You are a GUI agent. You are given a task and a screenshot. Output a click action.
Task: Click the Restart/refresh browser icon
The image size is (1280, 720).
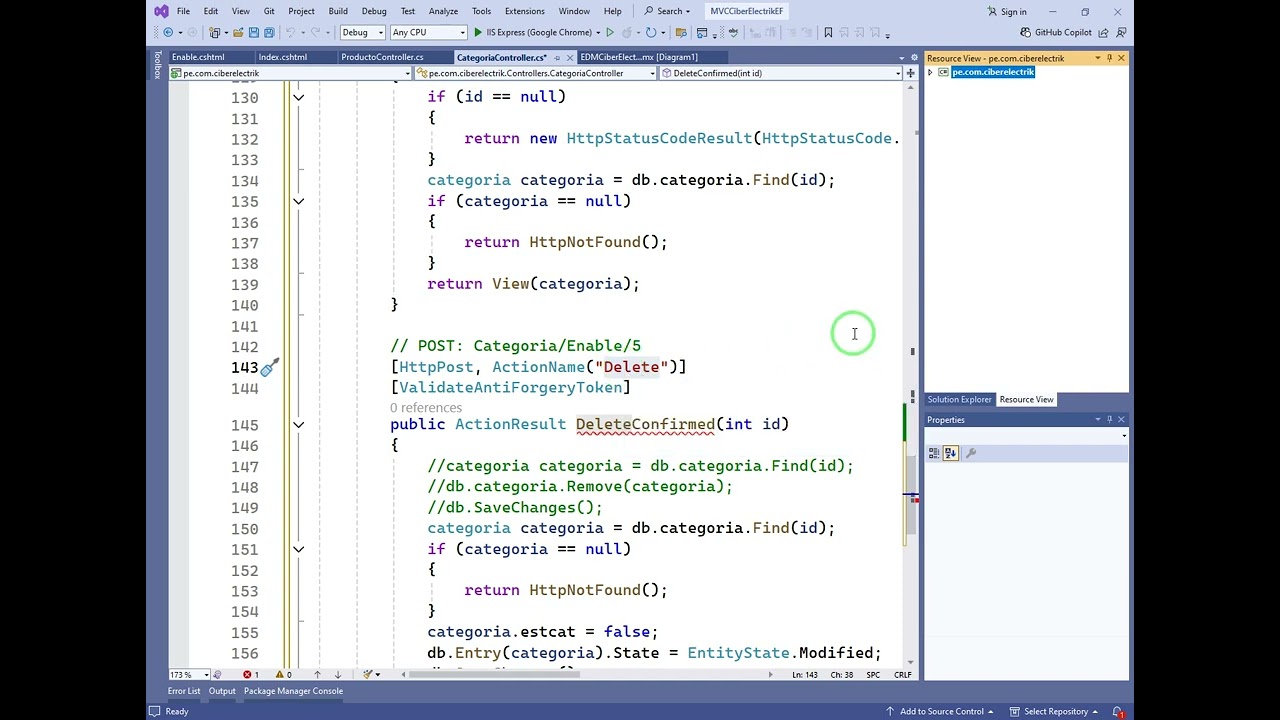click(x=651, y=32)
